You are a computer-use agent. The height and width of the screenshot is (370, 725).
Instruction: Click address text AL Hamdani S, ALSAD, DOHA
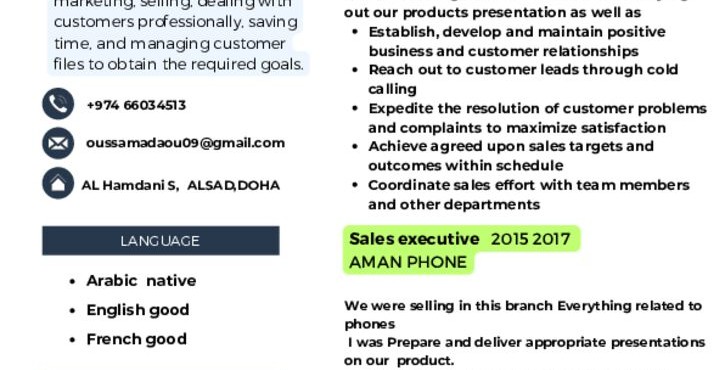click(x=181, y=185)
